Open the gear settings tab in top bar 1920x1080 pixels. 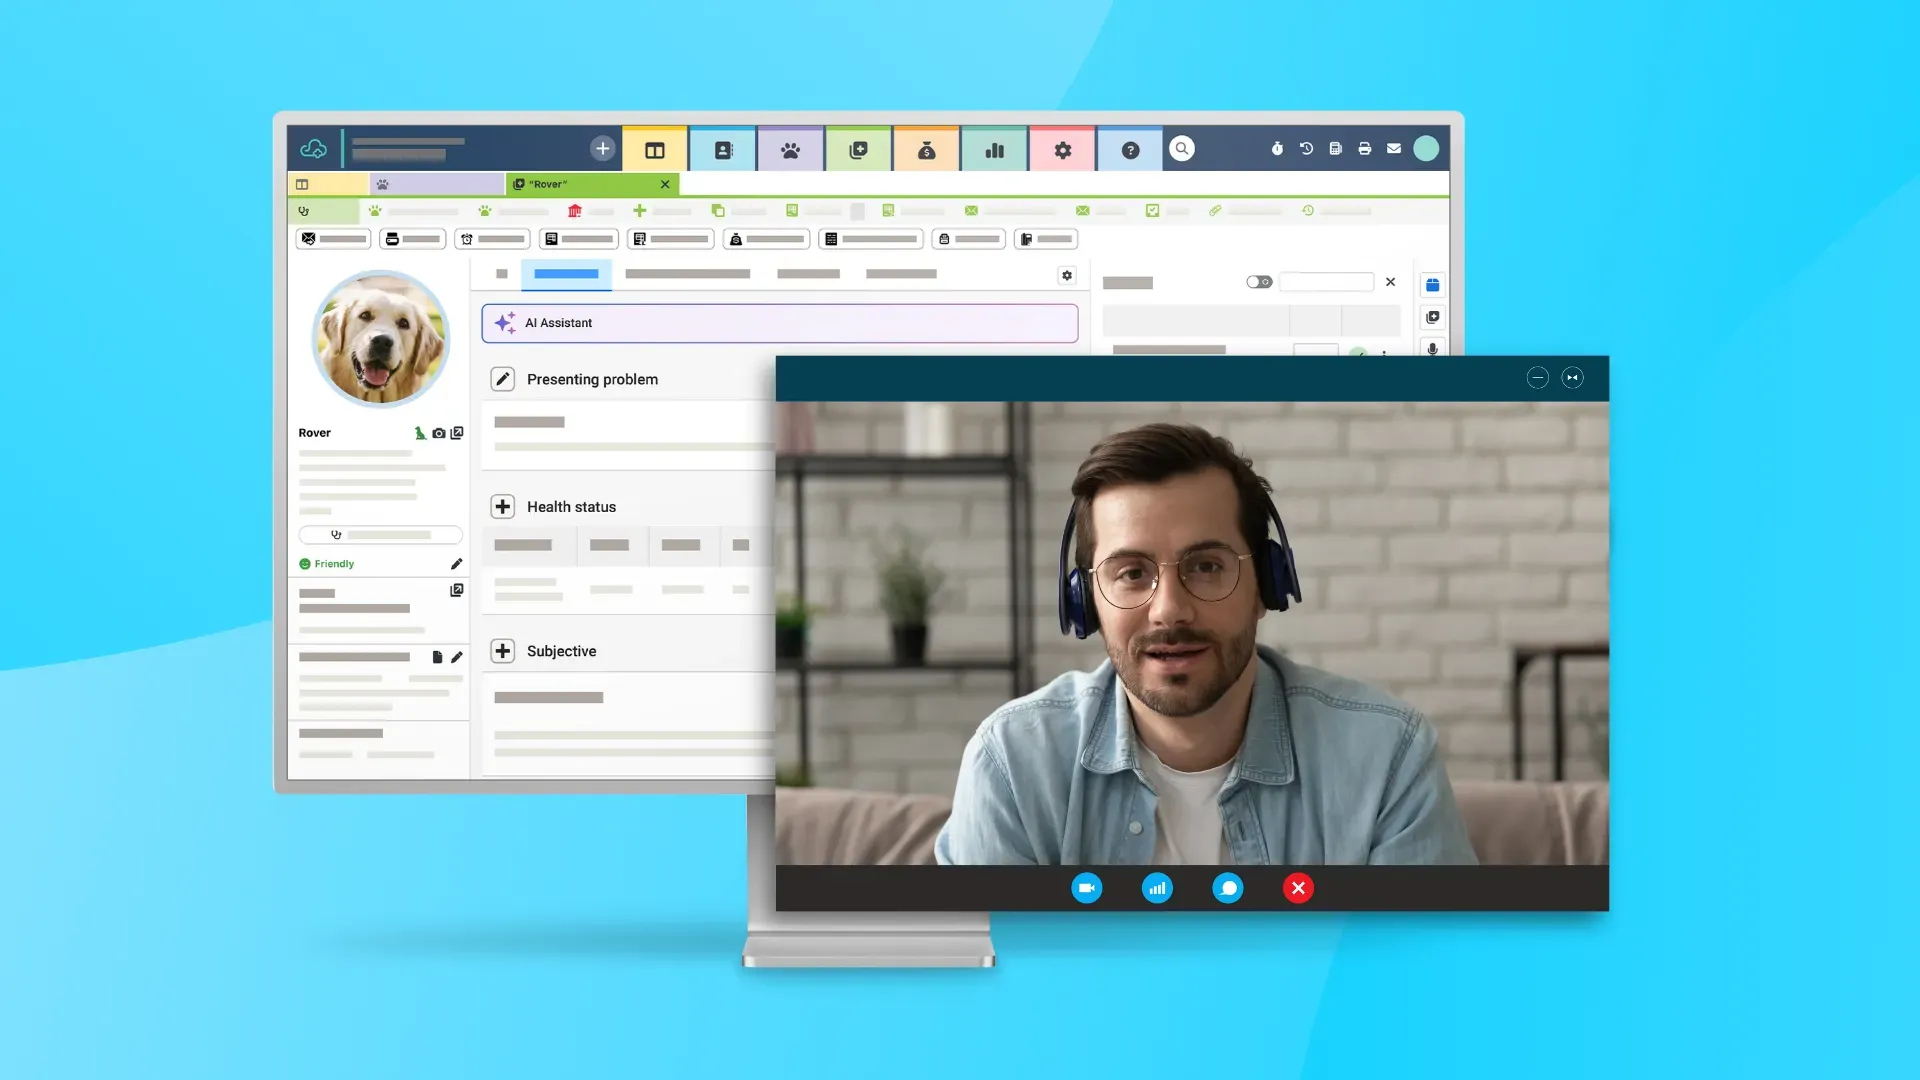(1062, 150)
